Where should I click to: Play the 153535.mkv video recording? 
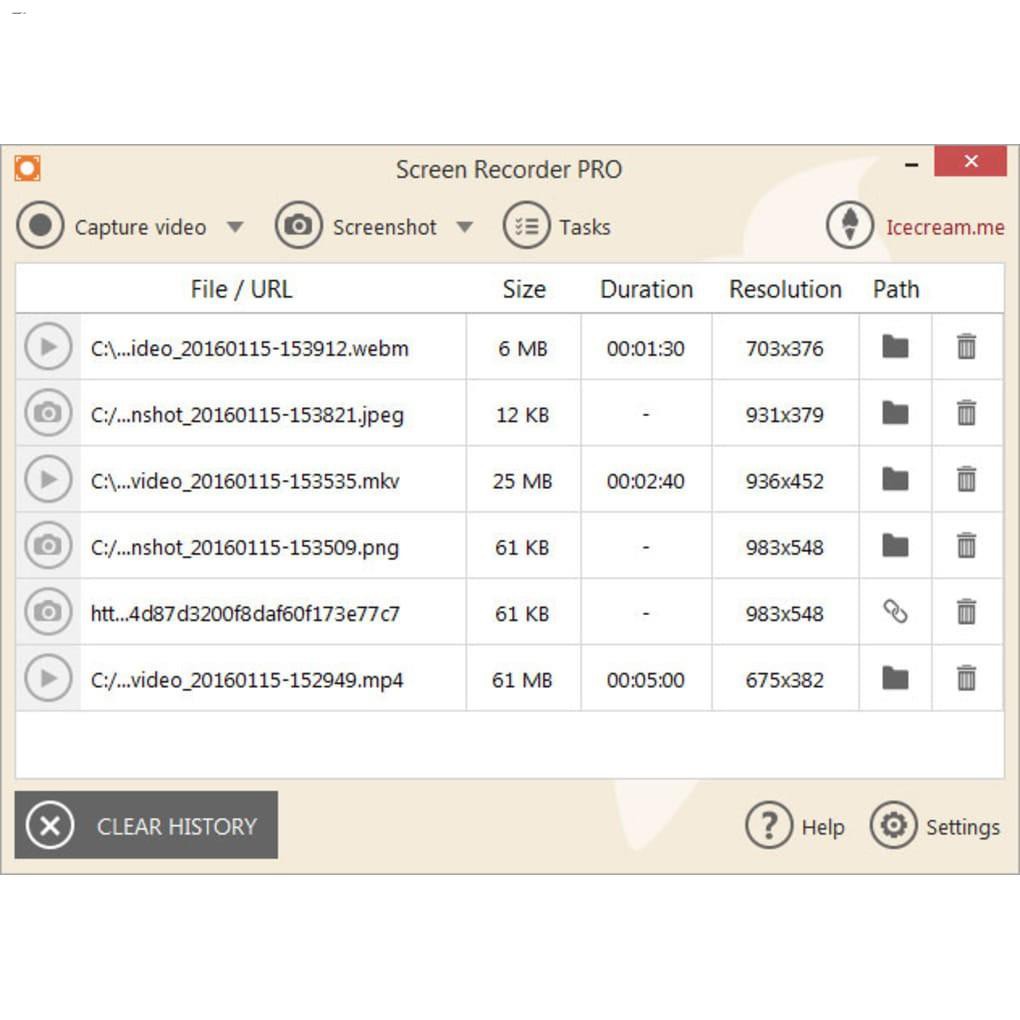[47, 480]
